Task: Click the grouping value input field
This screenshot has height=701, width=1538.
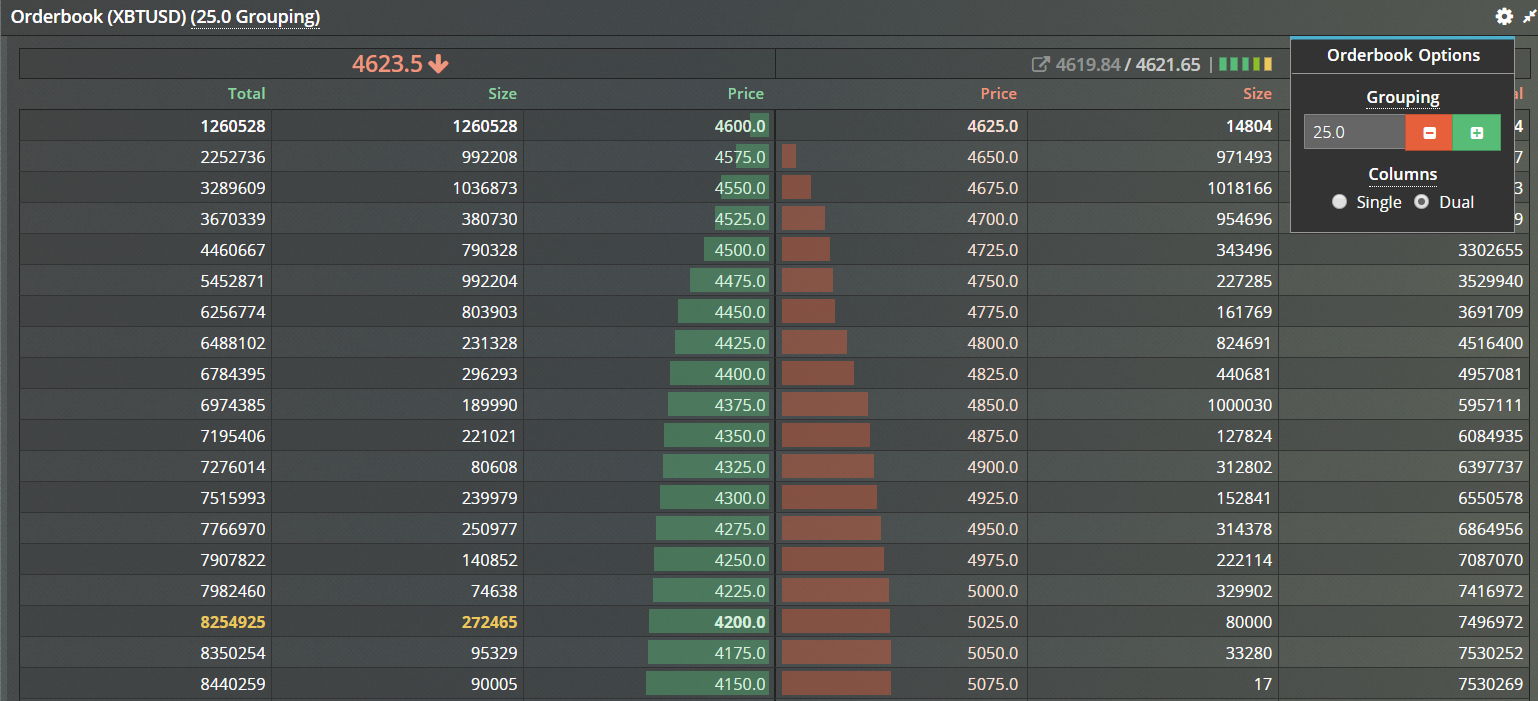Action: point(1354,132)
